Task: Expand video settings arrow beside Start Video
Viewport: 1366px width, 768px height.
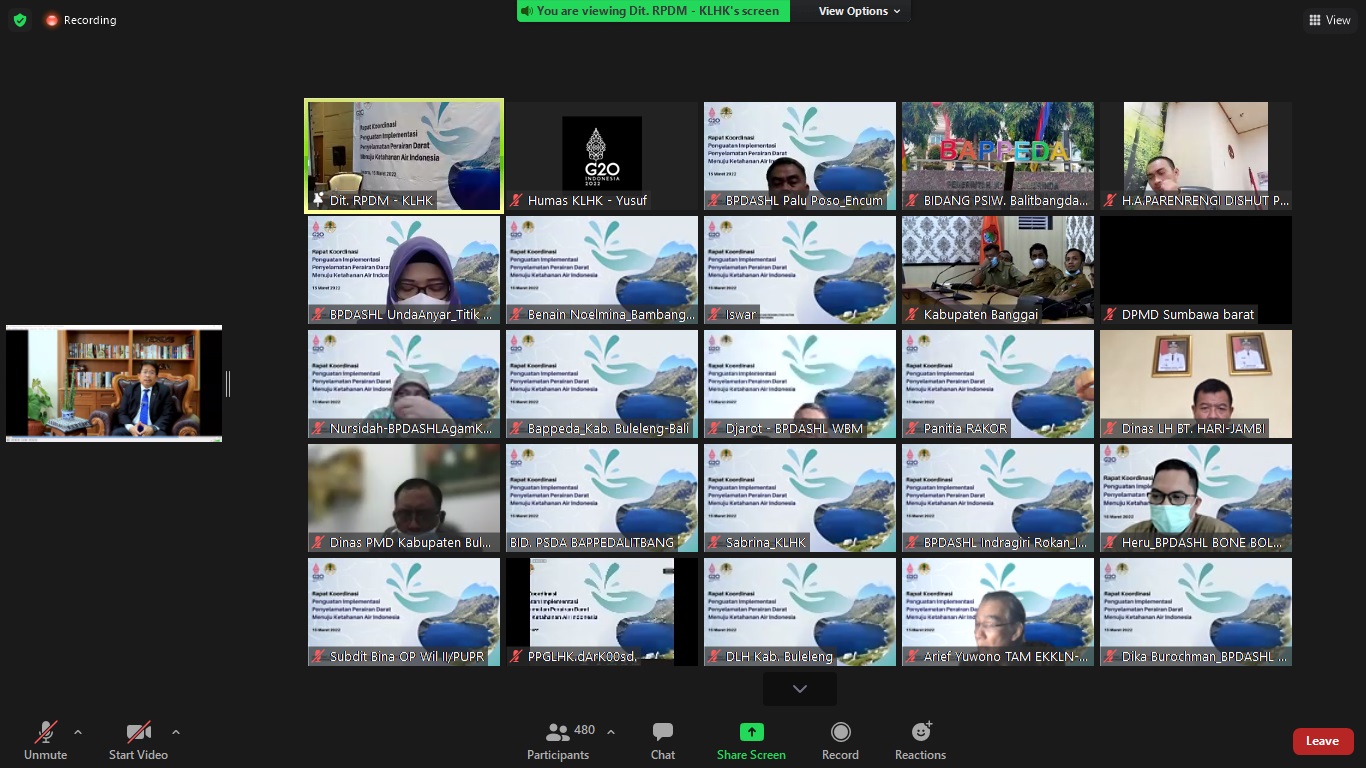Action: pyautogui.click(x=176, y=732)
